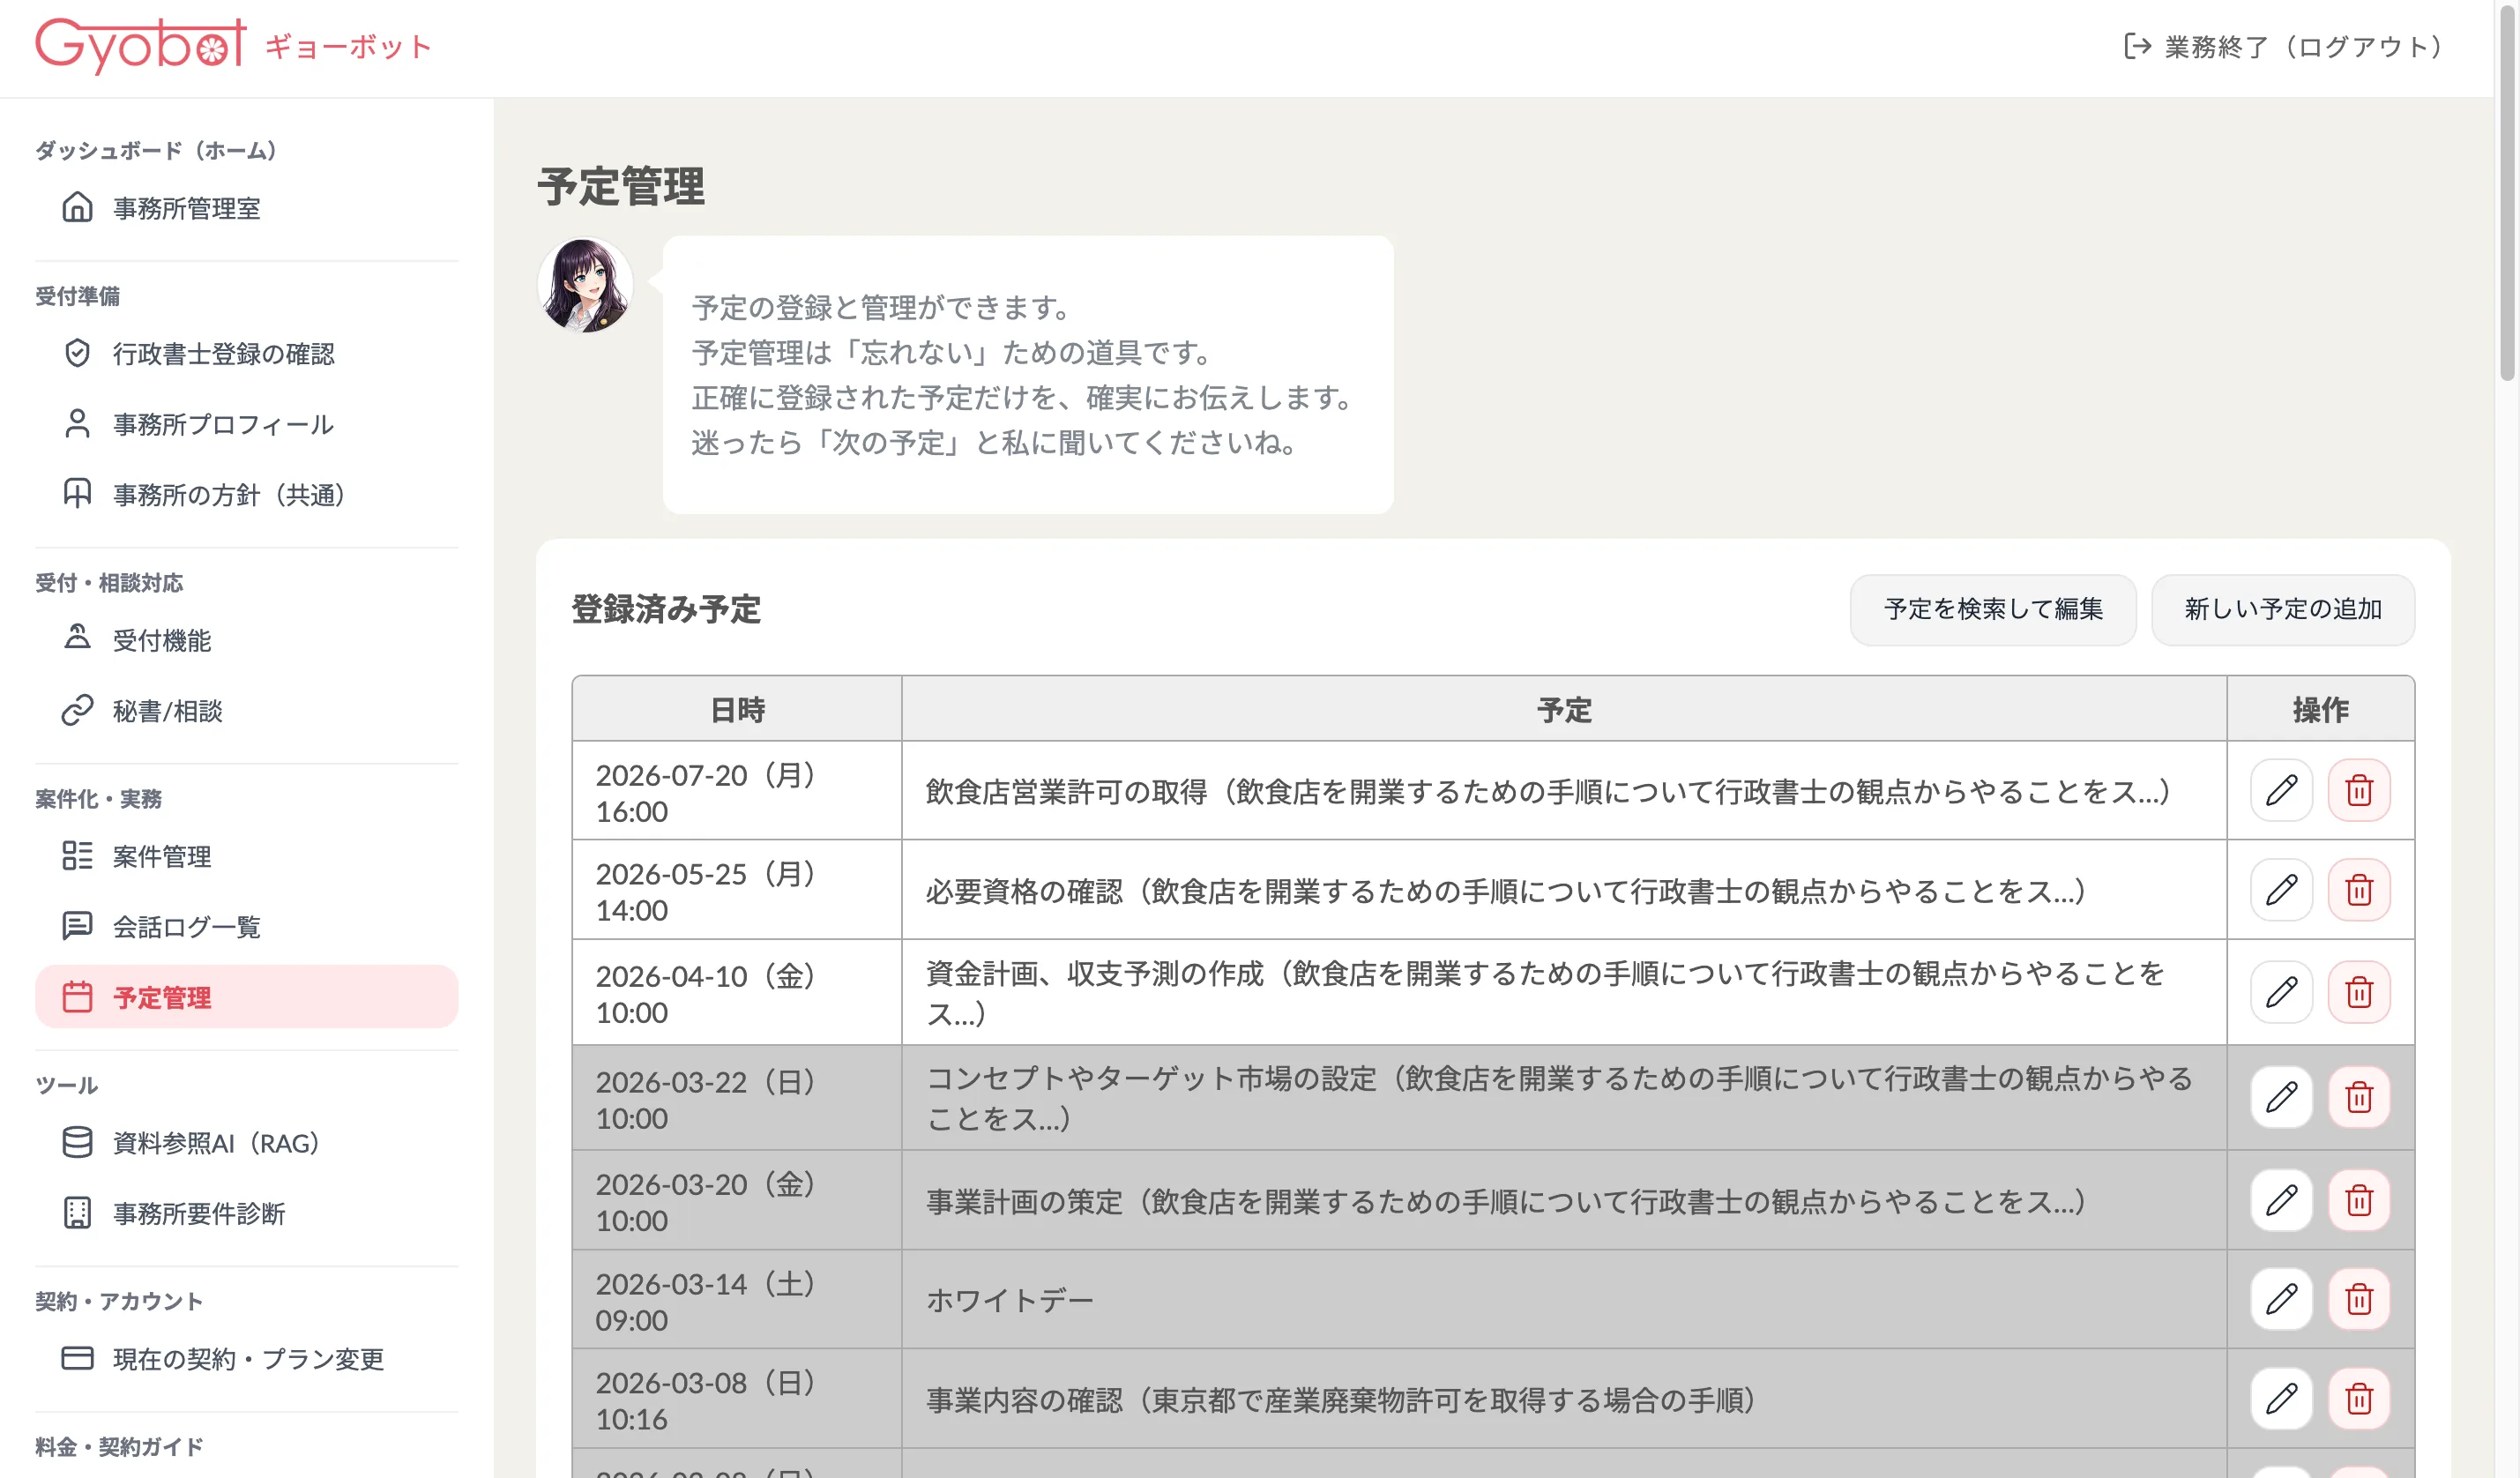Open 事務所管理室 from the sidebar
2520x1478 pixels.
(x=186, y=208)
